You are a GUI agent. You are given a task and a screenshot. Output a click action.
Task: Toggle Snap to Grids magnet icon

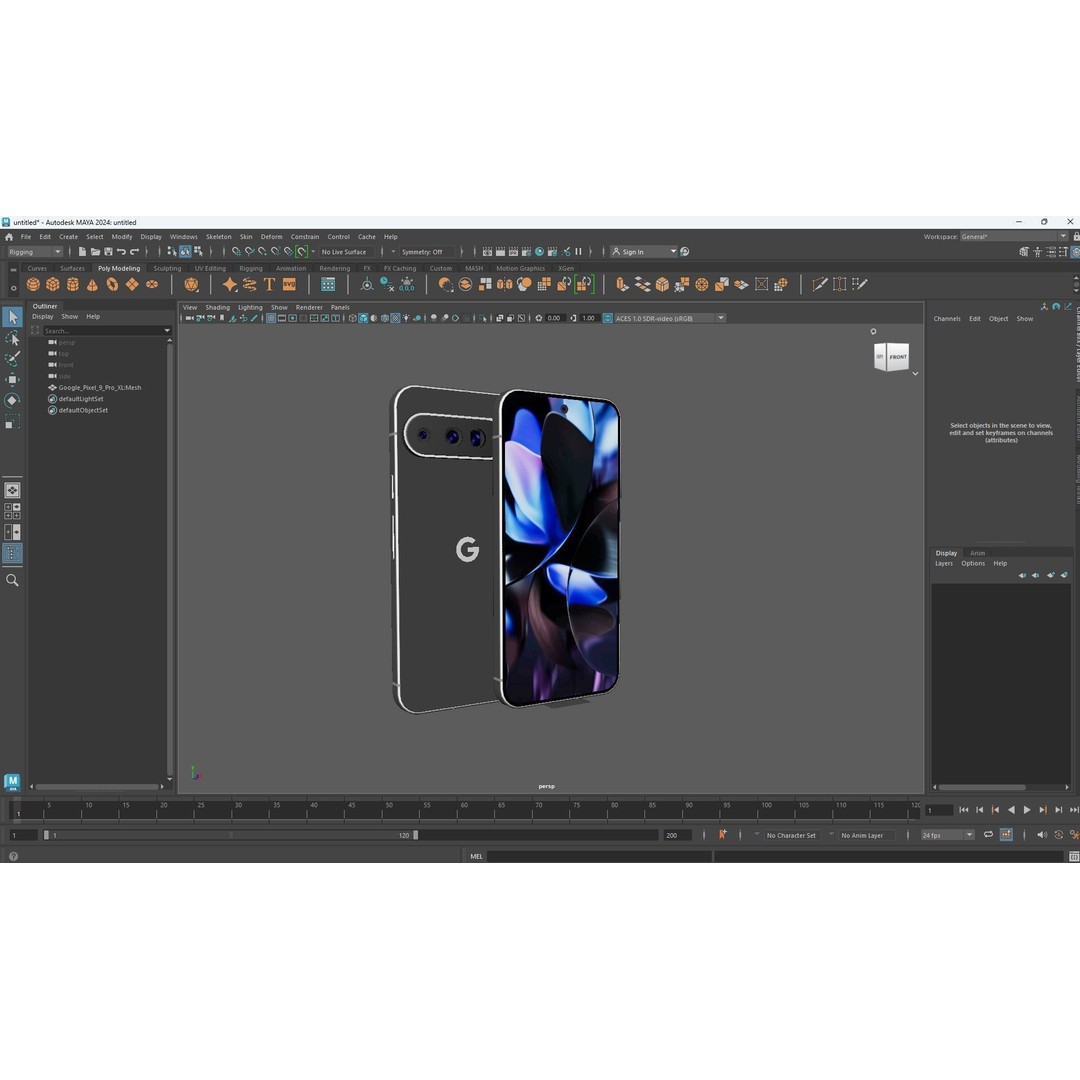click(236, 251)
